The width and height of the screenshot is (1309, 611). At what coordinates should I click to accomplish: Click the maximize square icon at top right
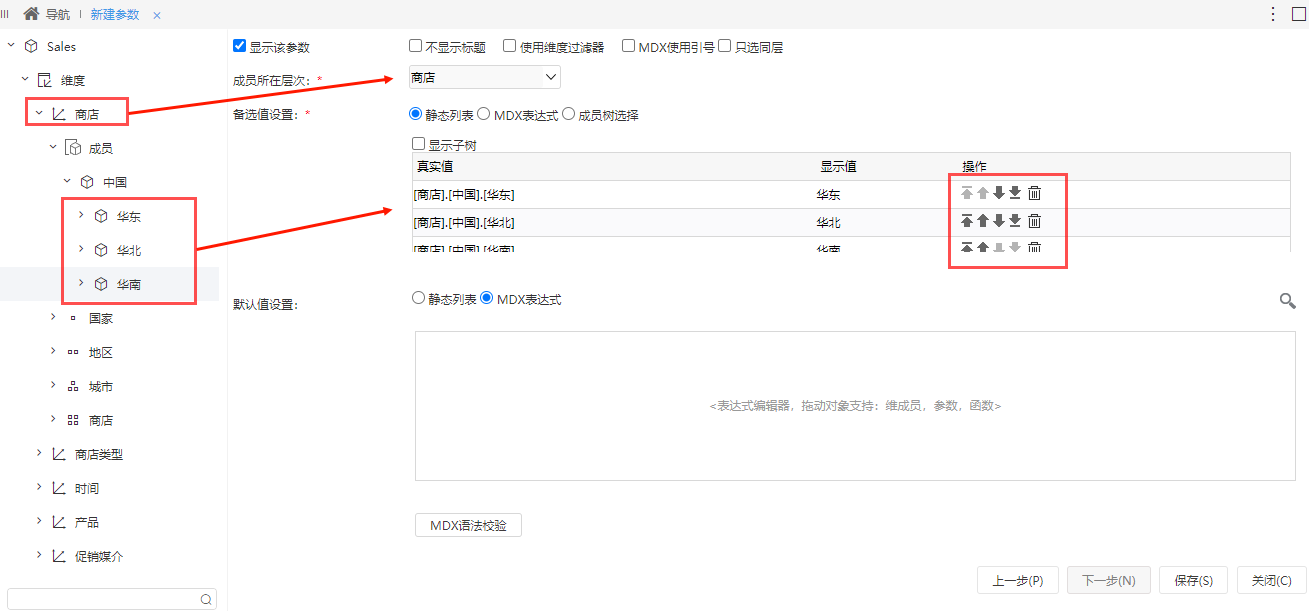point(1299,14)
